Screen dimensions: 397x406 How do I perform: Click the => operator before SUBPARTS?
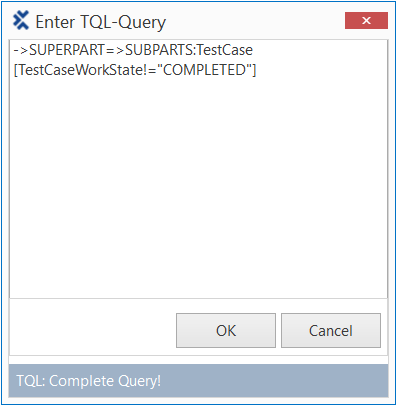(115, 50)
